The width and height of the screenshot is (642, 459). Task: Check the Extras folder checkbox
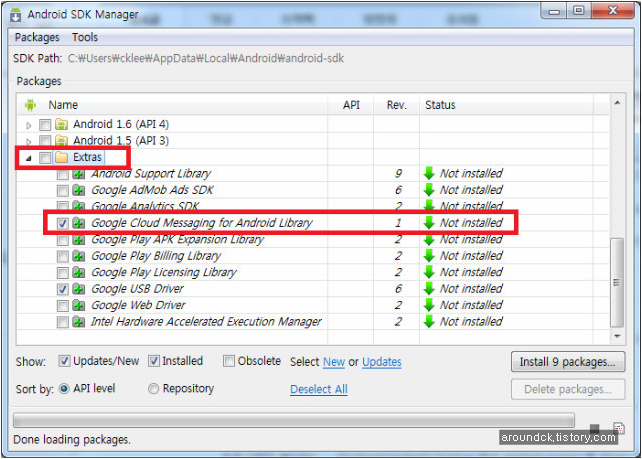pos(45,158)
